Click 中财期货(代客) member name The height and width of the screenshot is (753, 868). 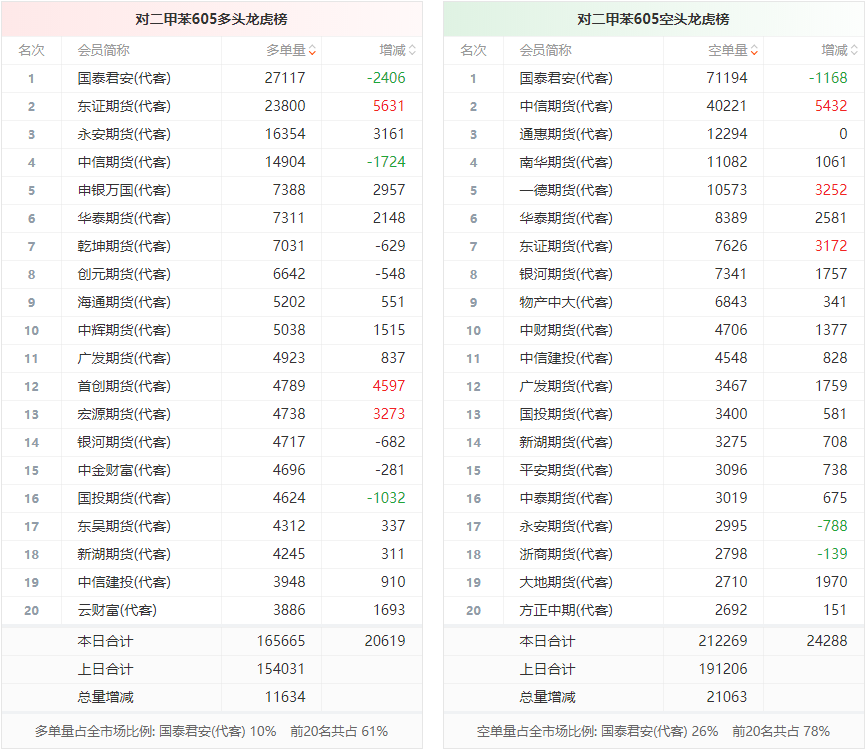click(x=566, y=330)
